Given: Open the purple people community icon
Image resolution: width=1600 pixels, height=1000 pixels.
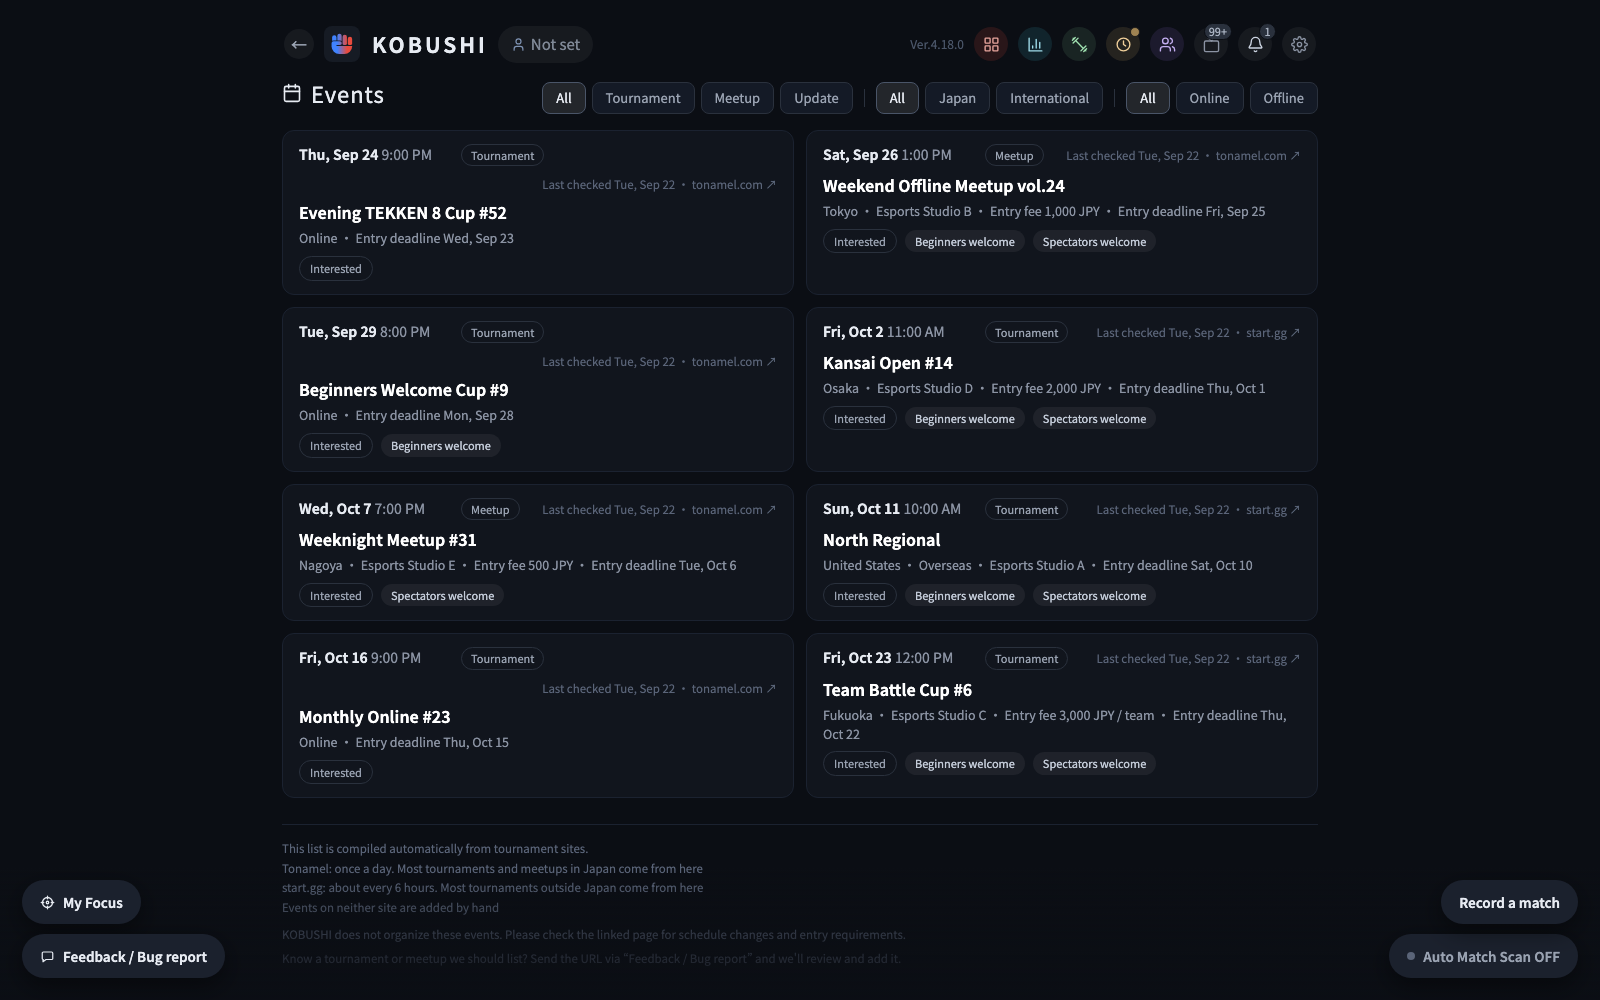Looking at the screenshot, I should 1167,44.
